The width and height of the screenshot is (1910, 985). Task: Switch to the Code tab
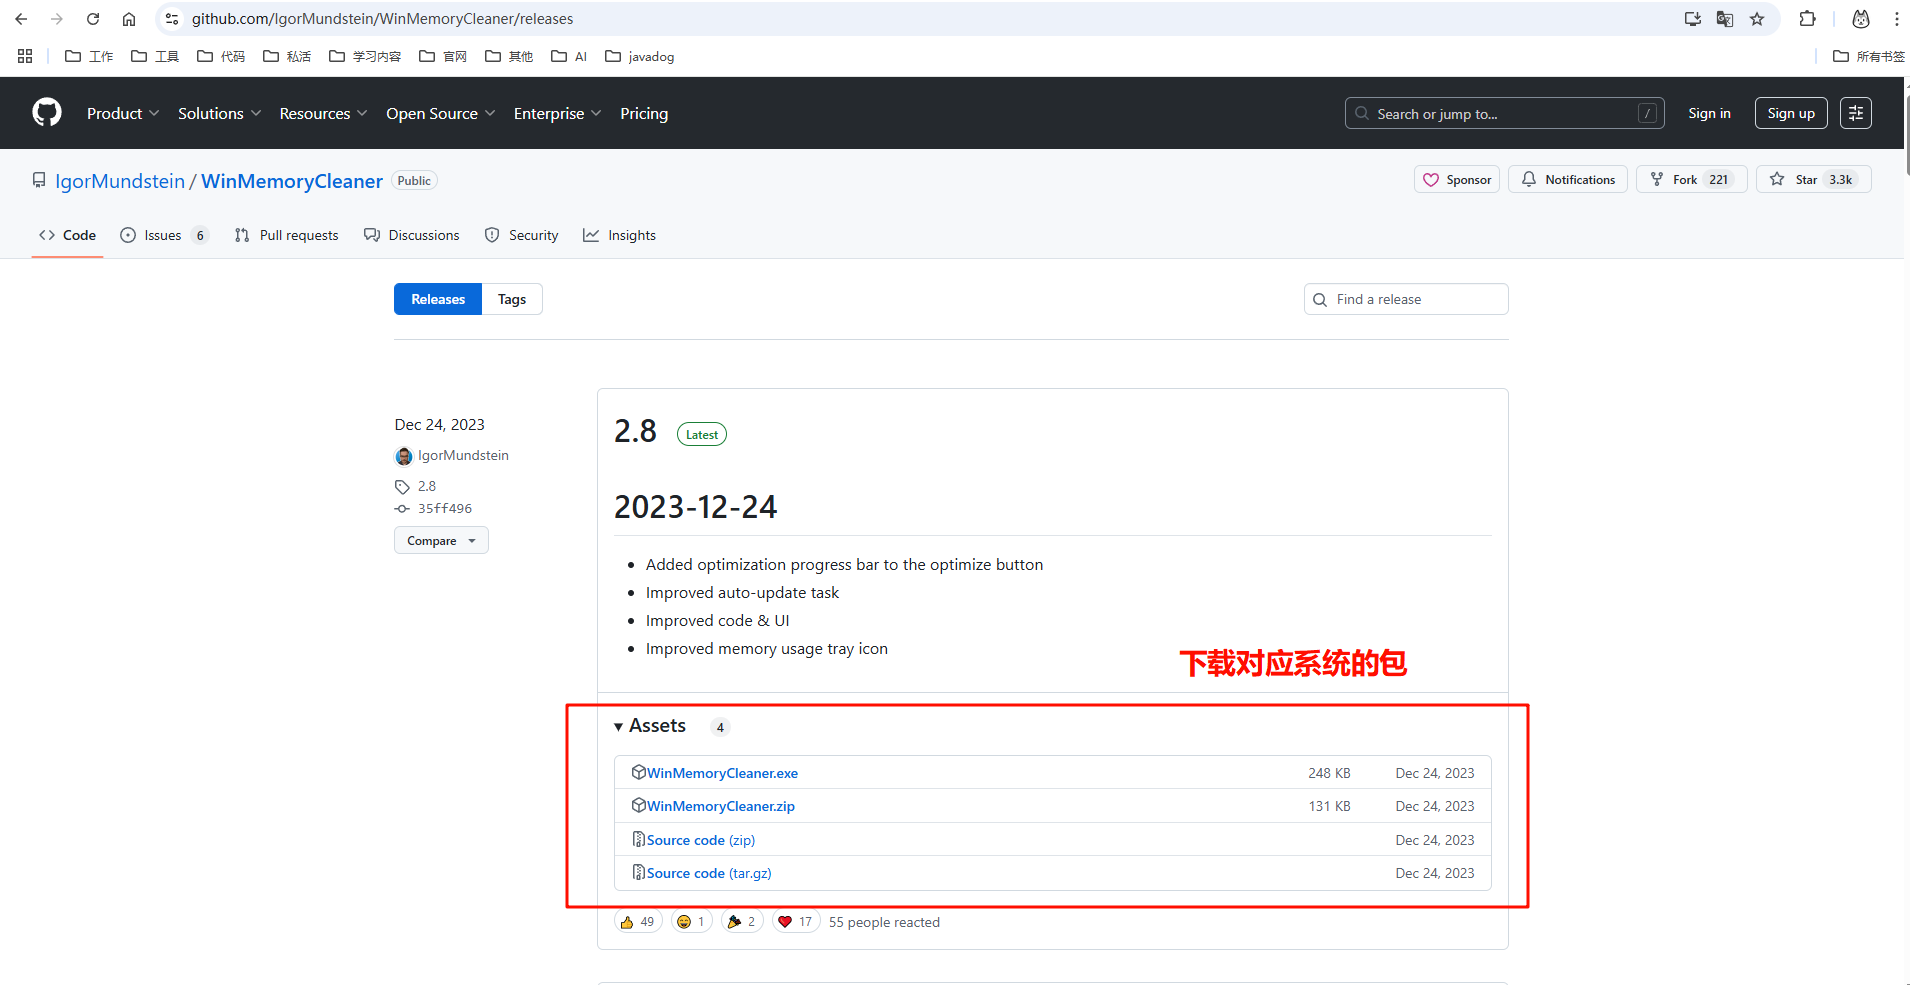[x=67, y=235]
